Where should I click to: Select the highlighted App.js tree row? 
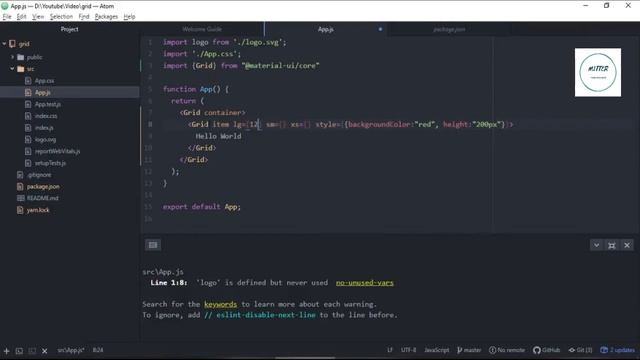tap(70, 93)
